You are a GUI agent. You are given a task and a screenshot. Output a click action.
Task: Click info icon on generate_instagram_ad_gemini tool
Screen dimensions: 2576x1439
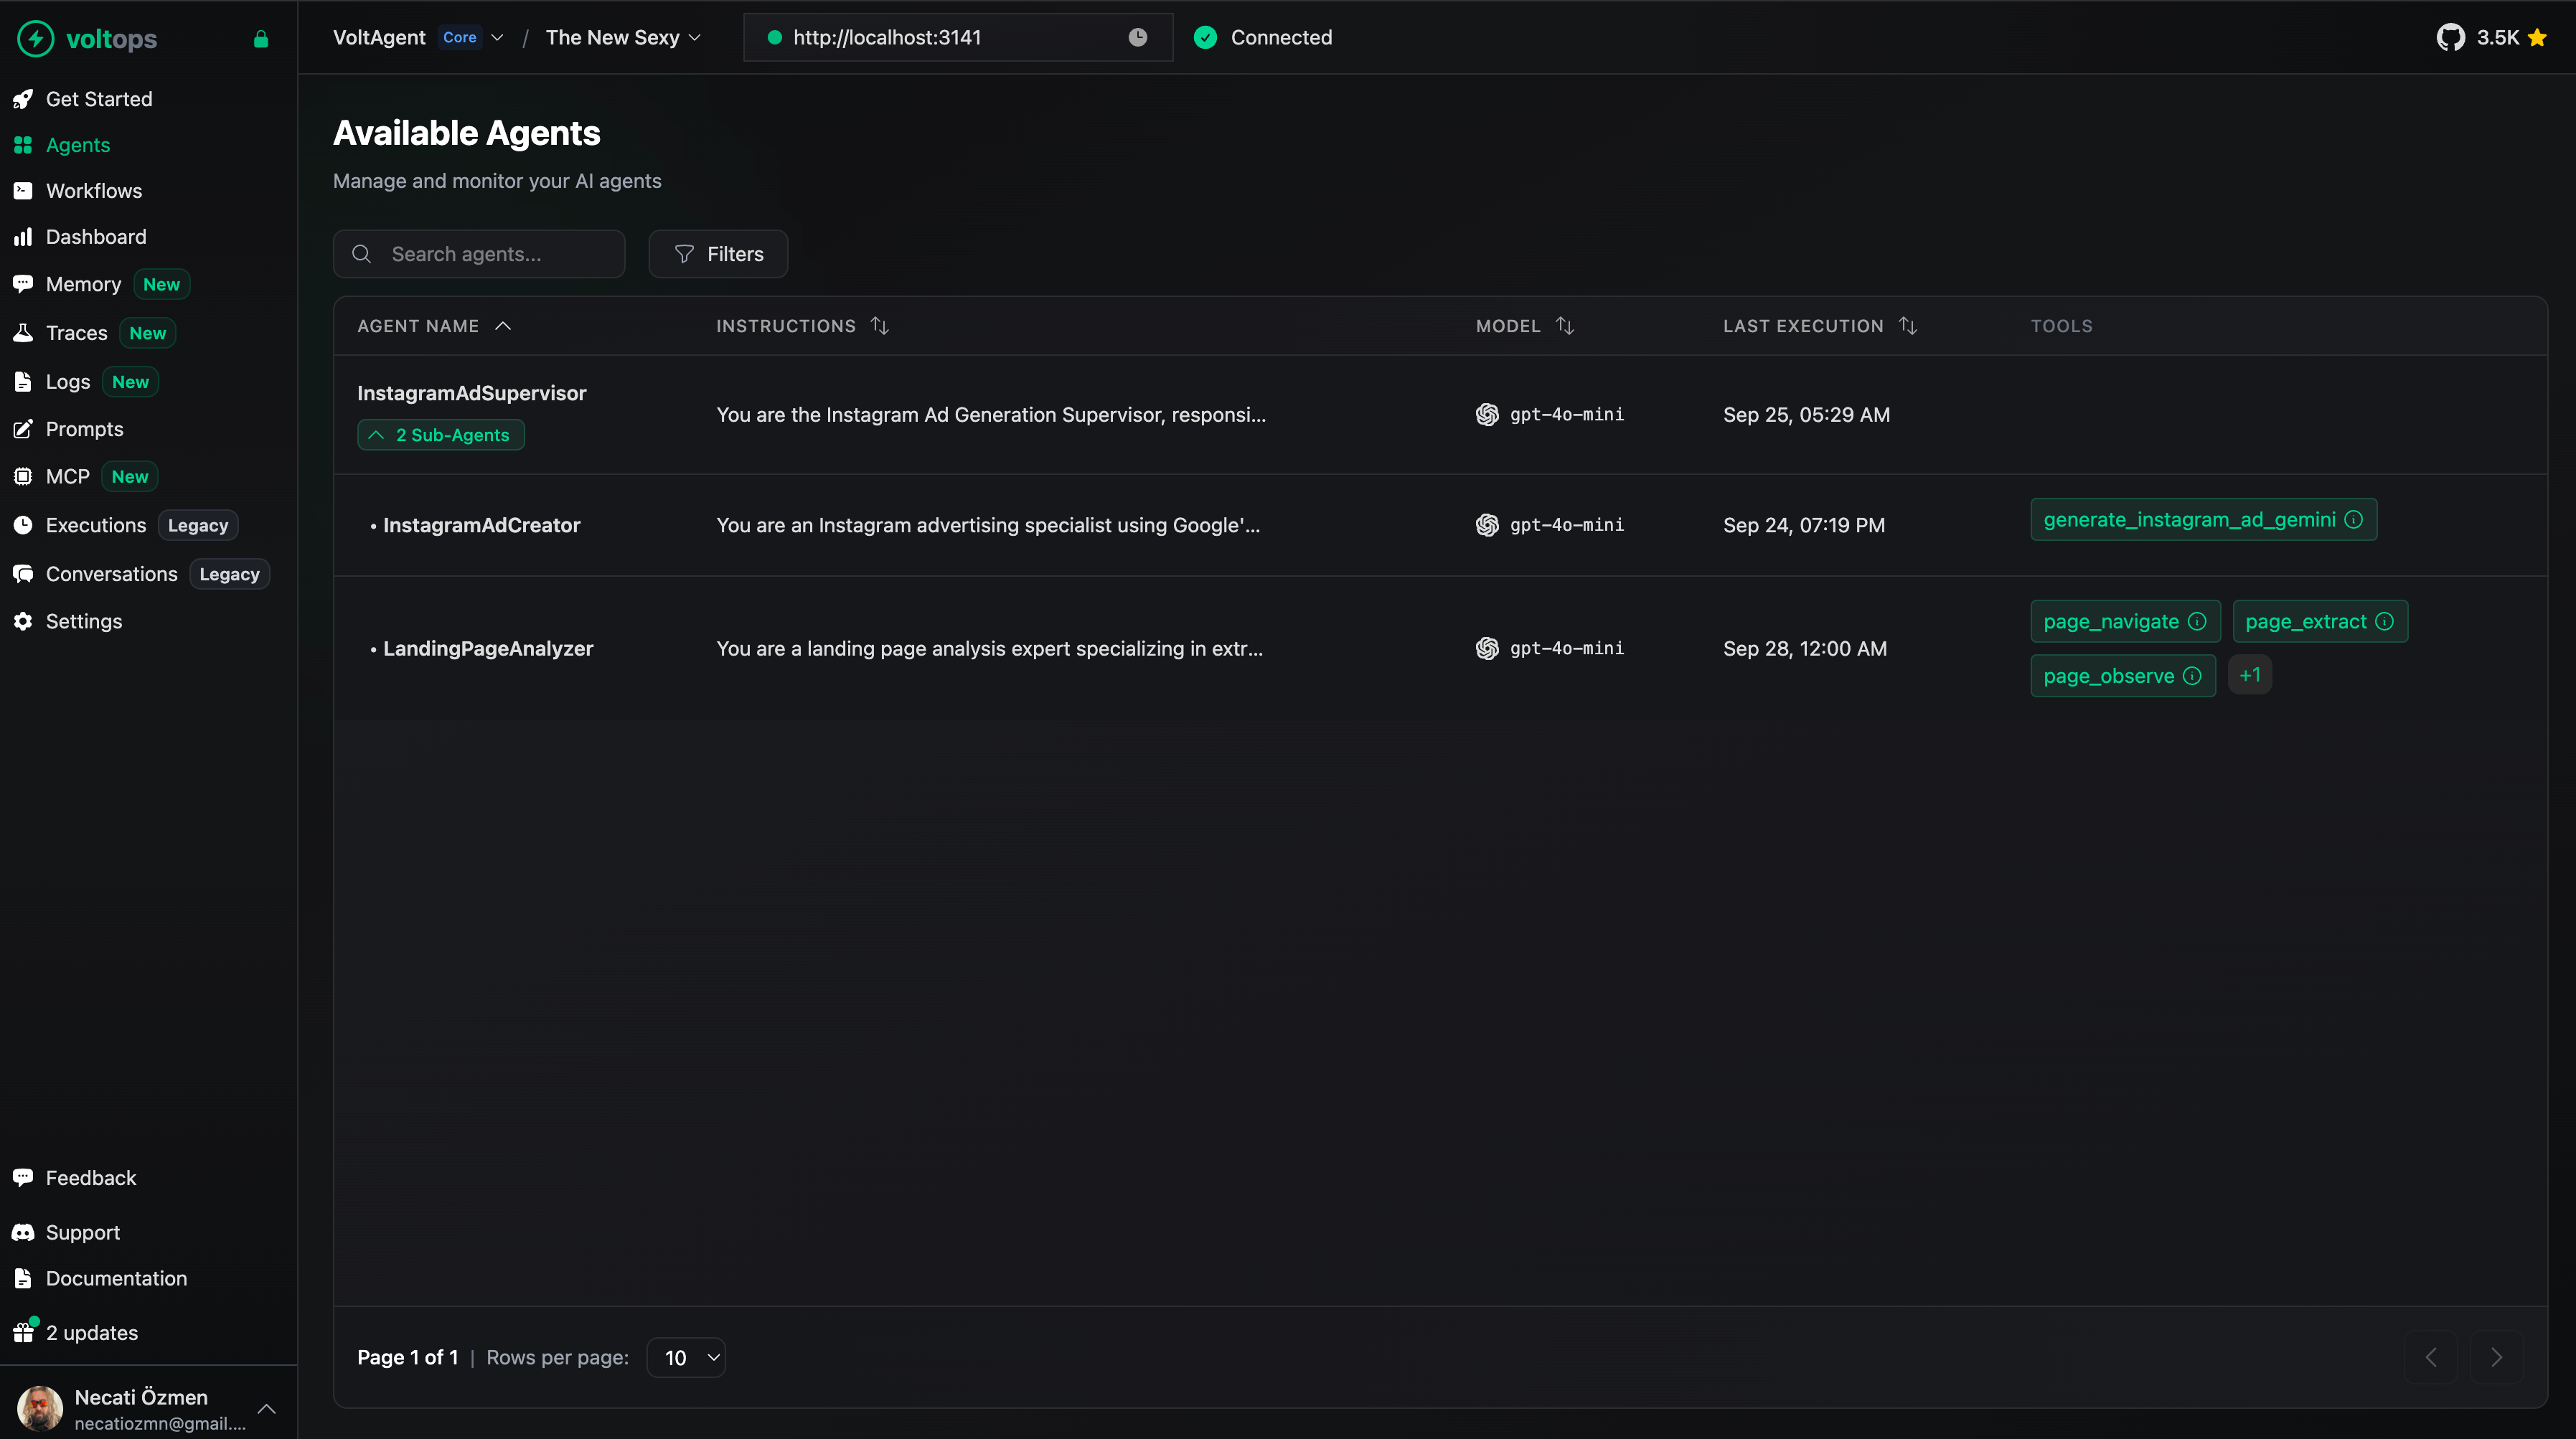[2354, 519]
